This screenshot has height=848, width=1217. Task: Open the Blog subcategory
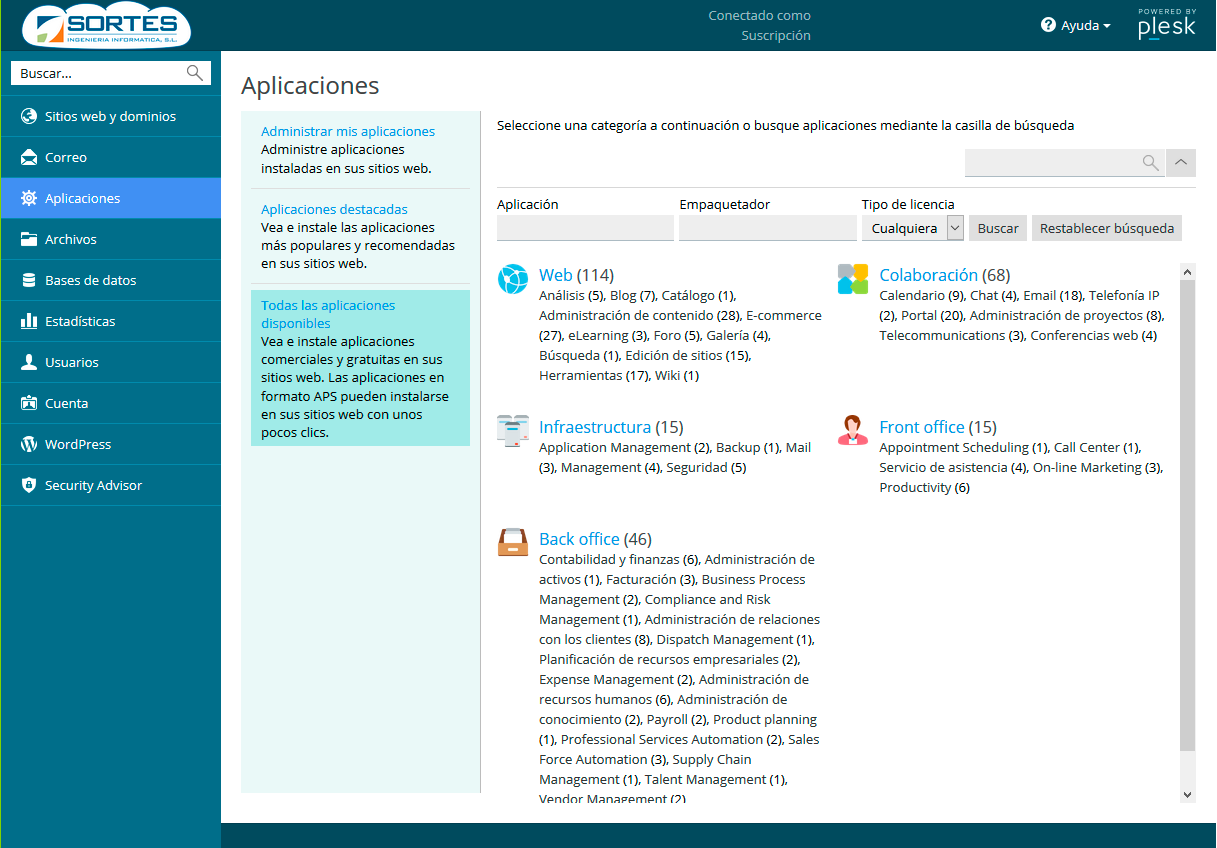[623, 295]
